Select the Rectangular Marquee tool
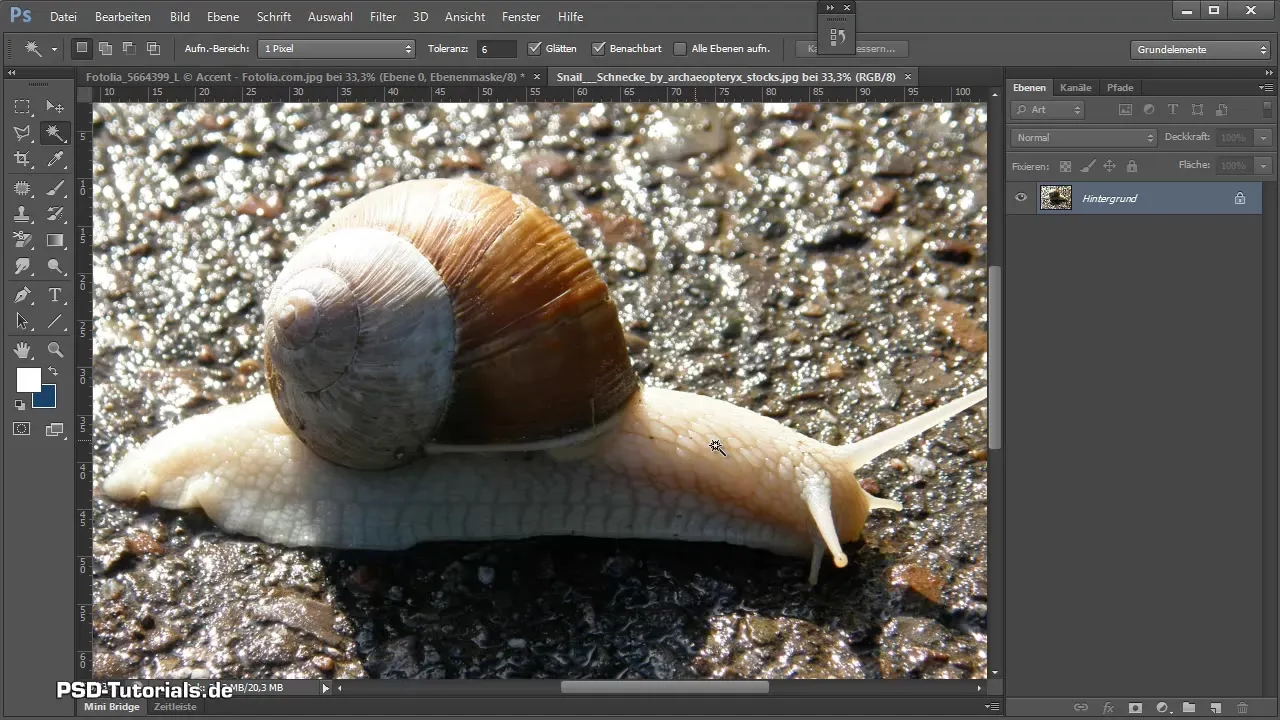 click(22, 107)
